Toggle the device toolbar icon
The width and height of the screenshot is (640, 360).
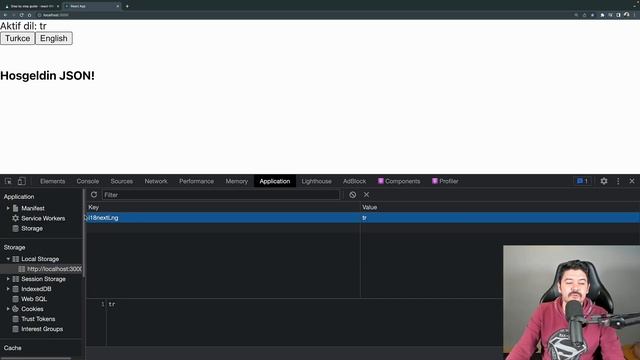point(22,181)
